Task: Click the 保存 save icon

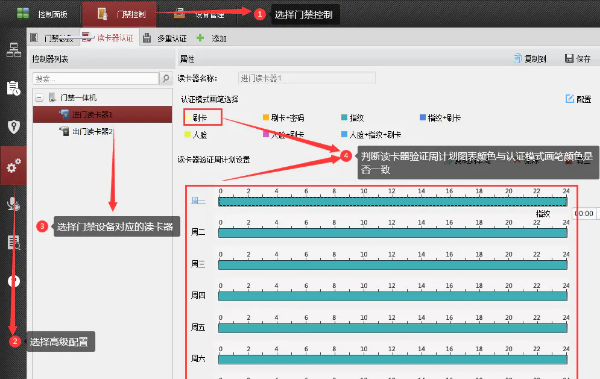Action: click(569, 58)
